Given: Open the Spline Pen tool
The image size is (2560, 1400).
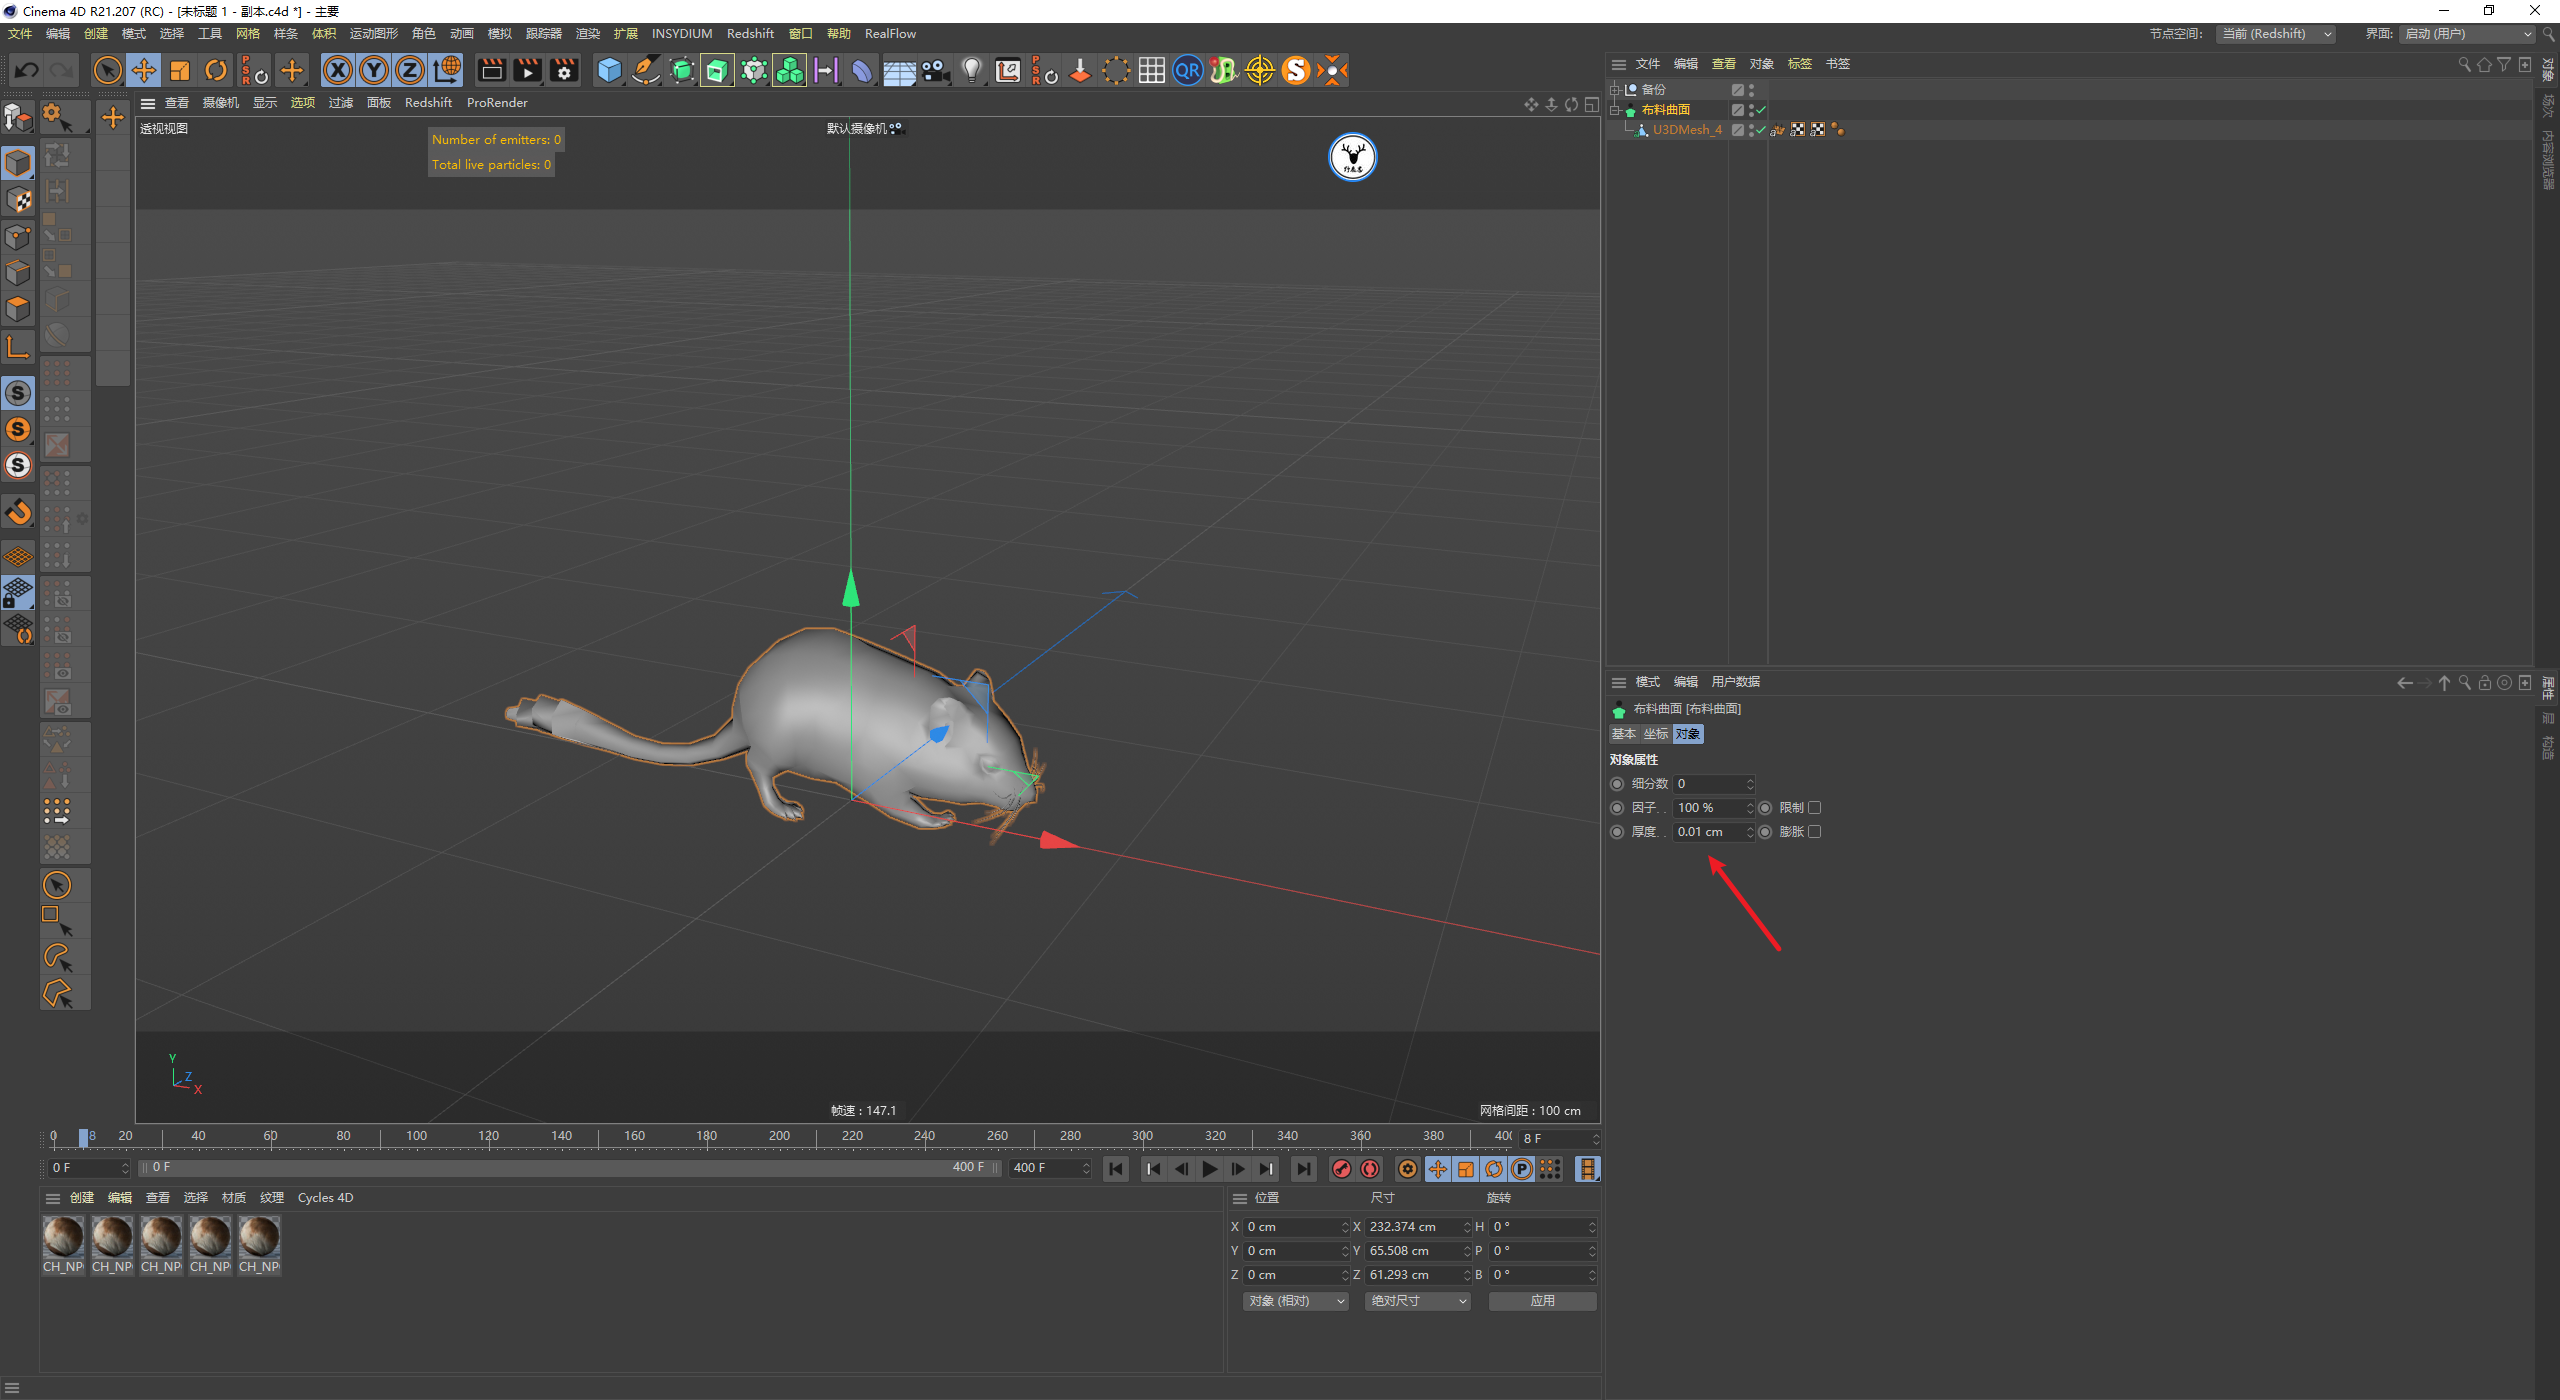Looking at the screenshot, I should tap(646, 70).
